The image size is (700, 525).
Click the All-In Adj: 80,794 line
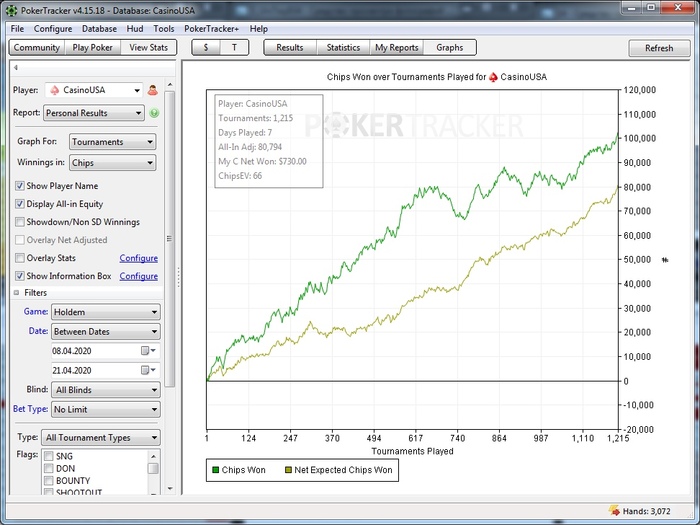250,147
